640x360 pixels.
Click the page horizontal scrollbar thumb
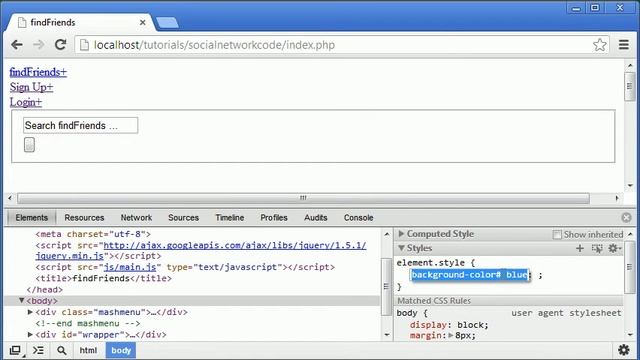[303, 198]
